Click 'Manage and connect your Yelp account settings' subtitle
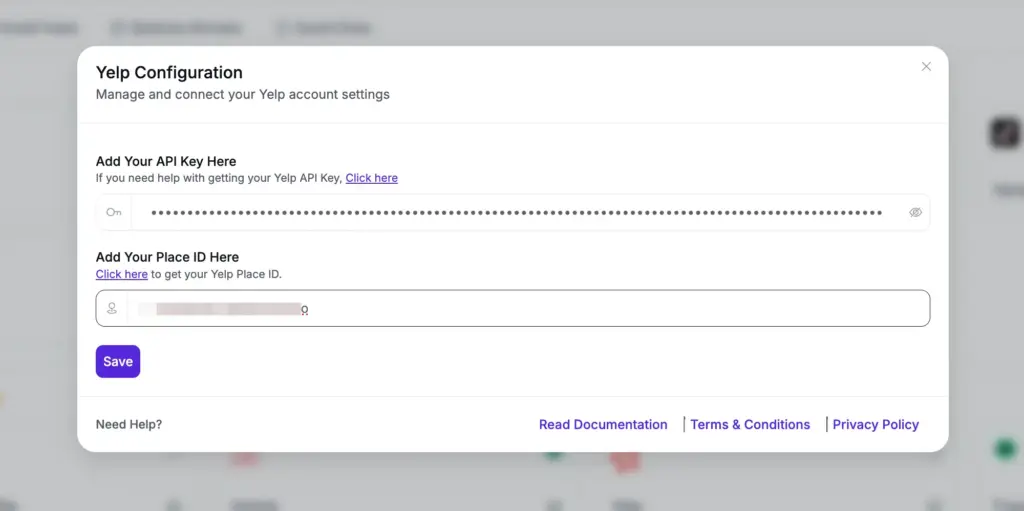 coord(243,95)
